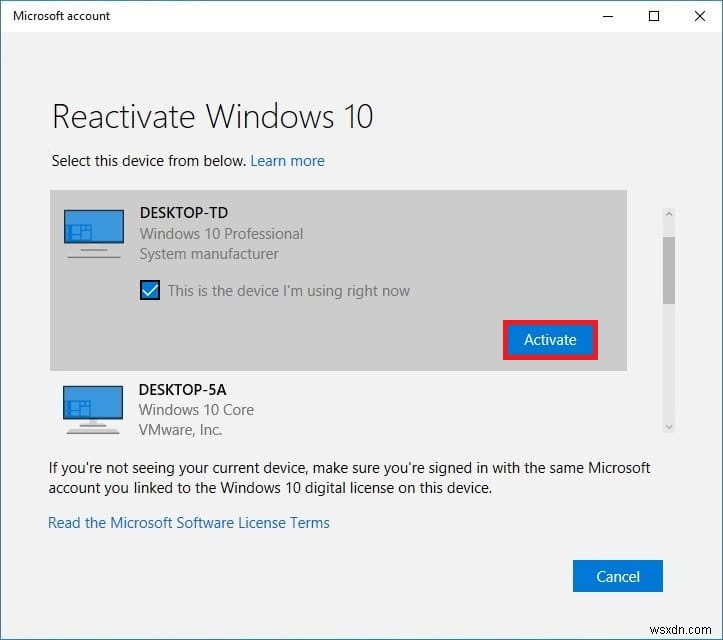Maximize the Microsoft account window

click(x=653, y=16)
